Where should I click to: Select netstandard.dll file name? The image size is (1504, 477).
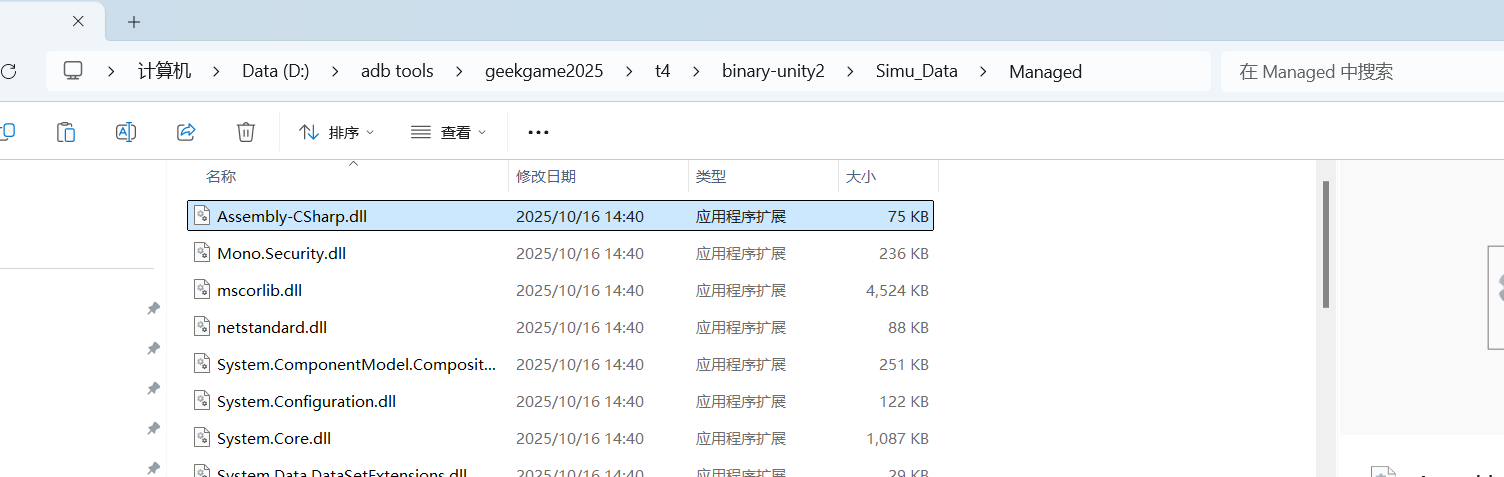(272, 327)
